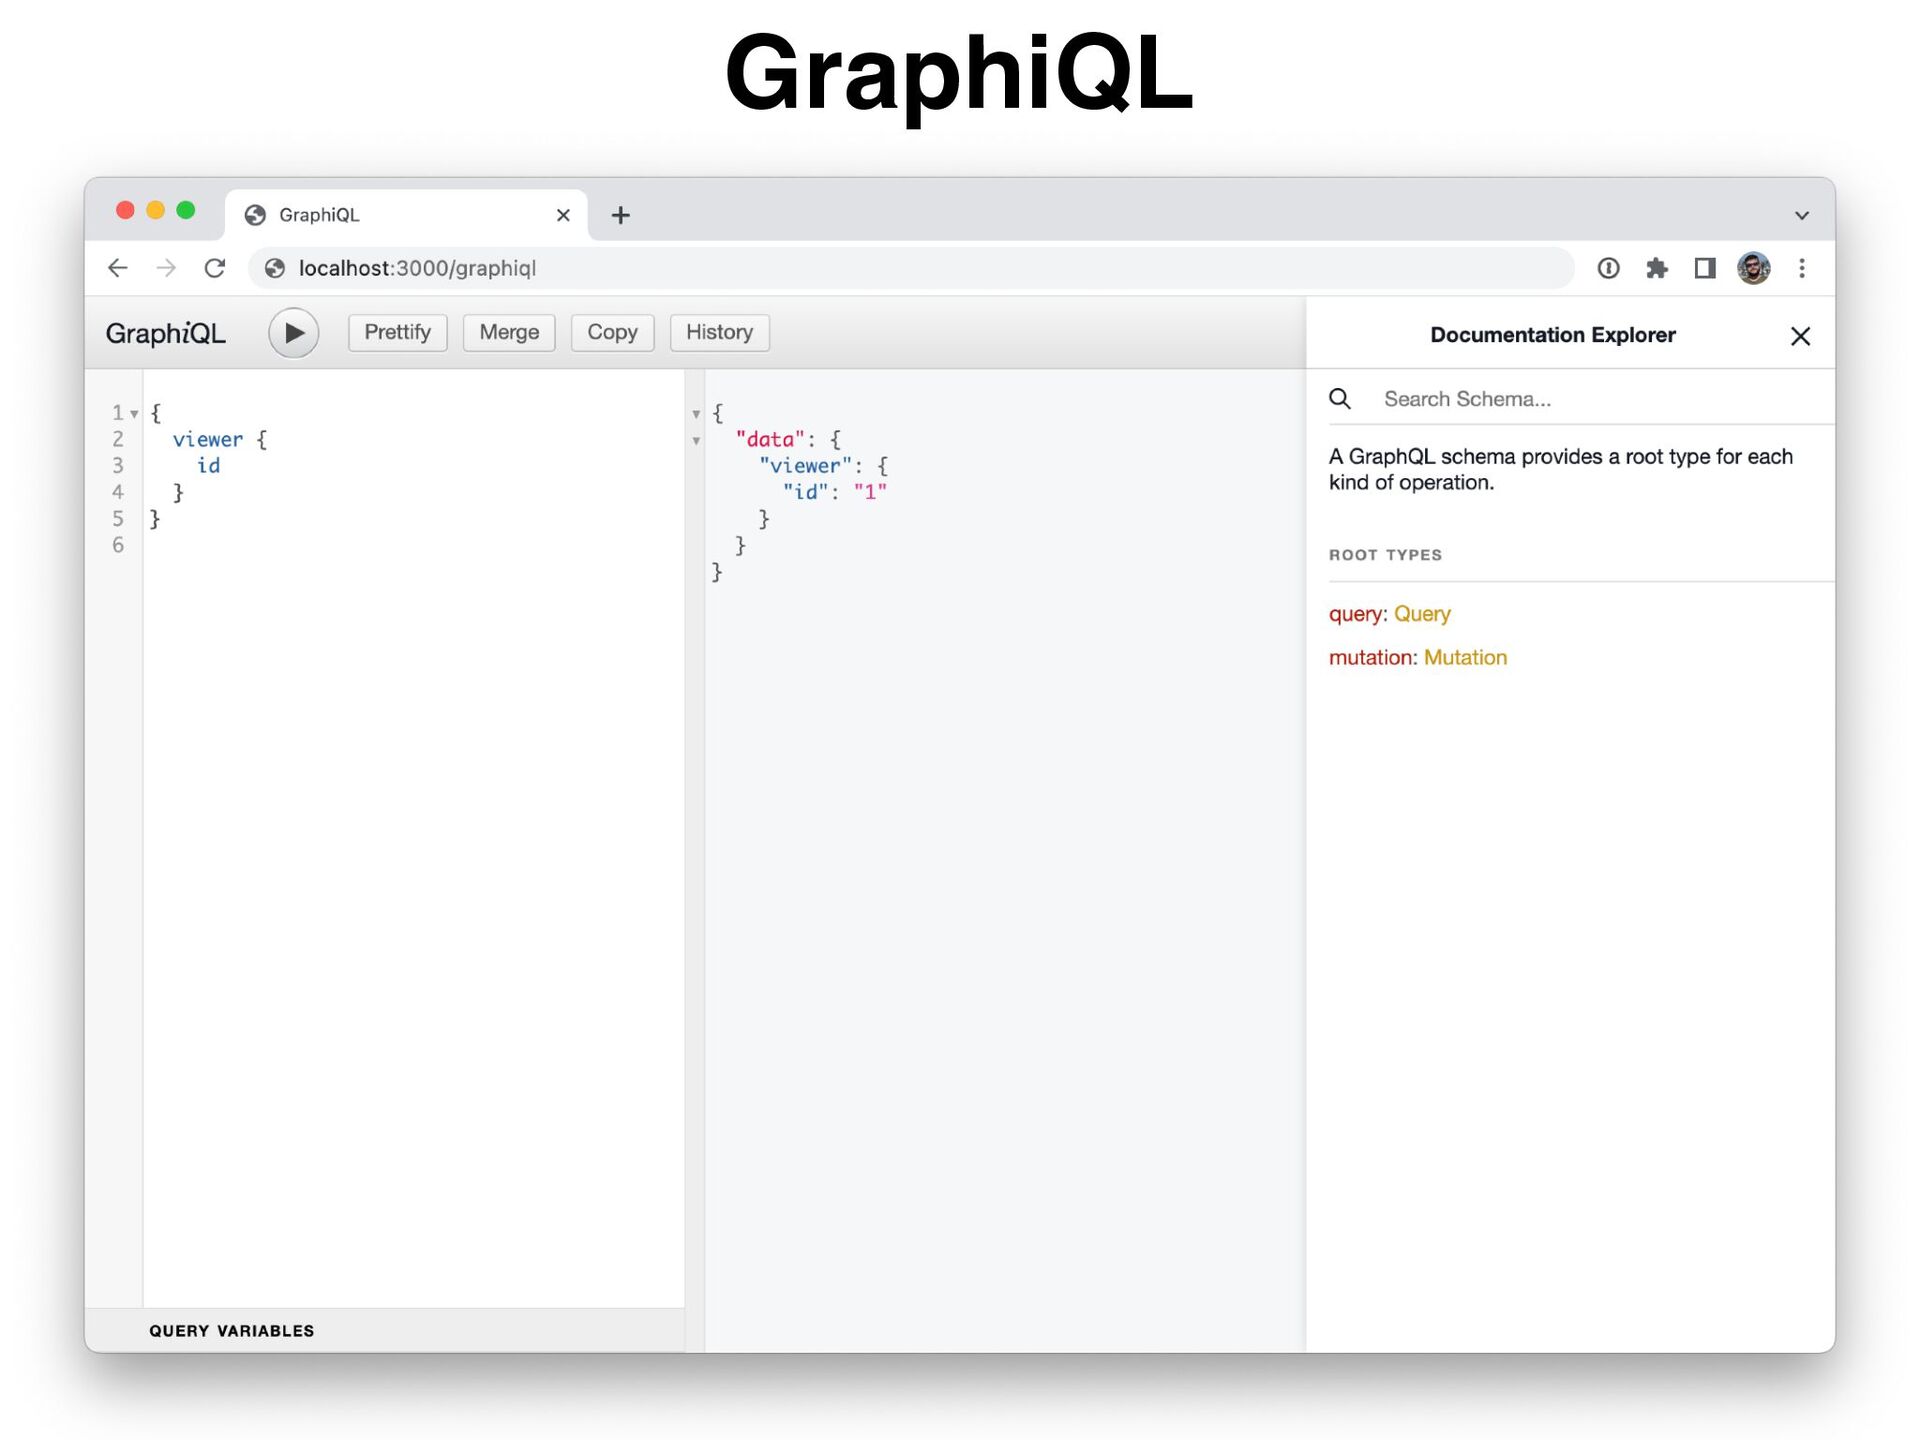This screenshot has height=1440, width=1920.
Task: Open the tab search chevron dropdown
Action: coord(1801,215)
